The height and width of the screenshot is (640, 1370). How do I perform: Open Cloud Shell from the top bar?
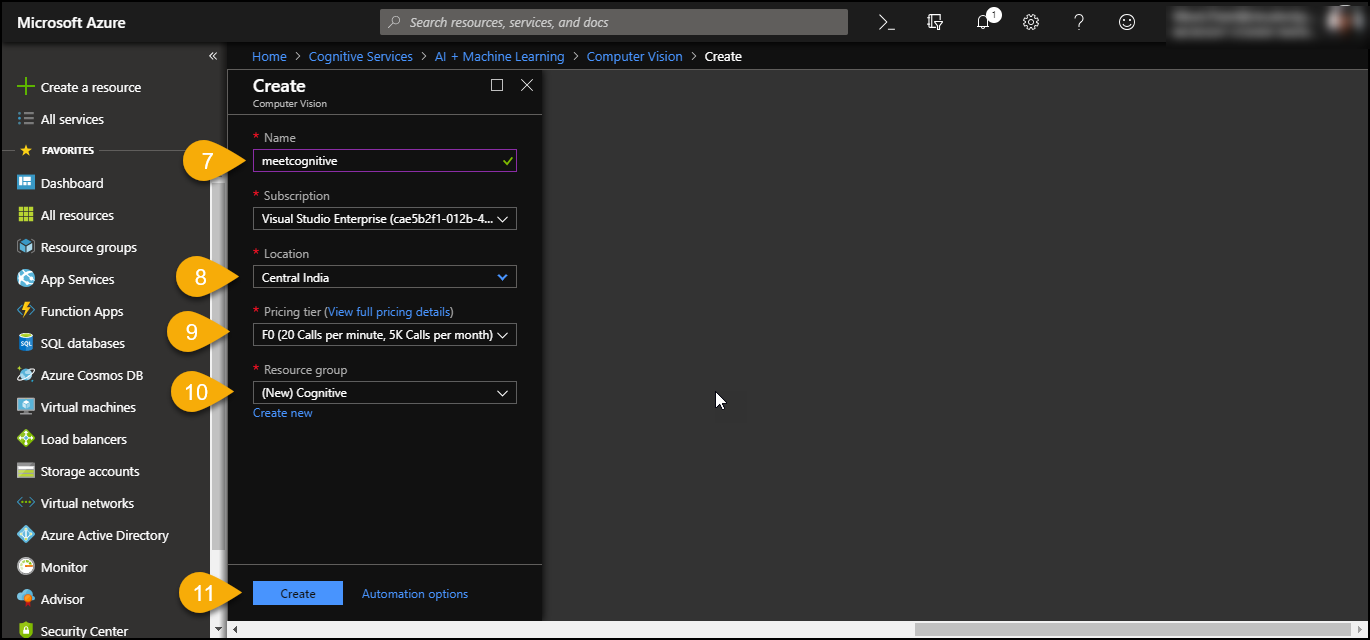click(x=886, y=22)
